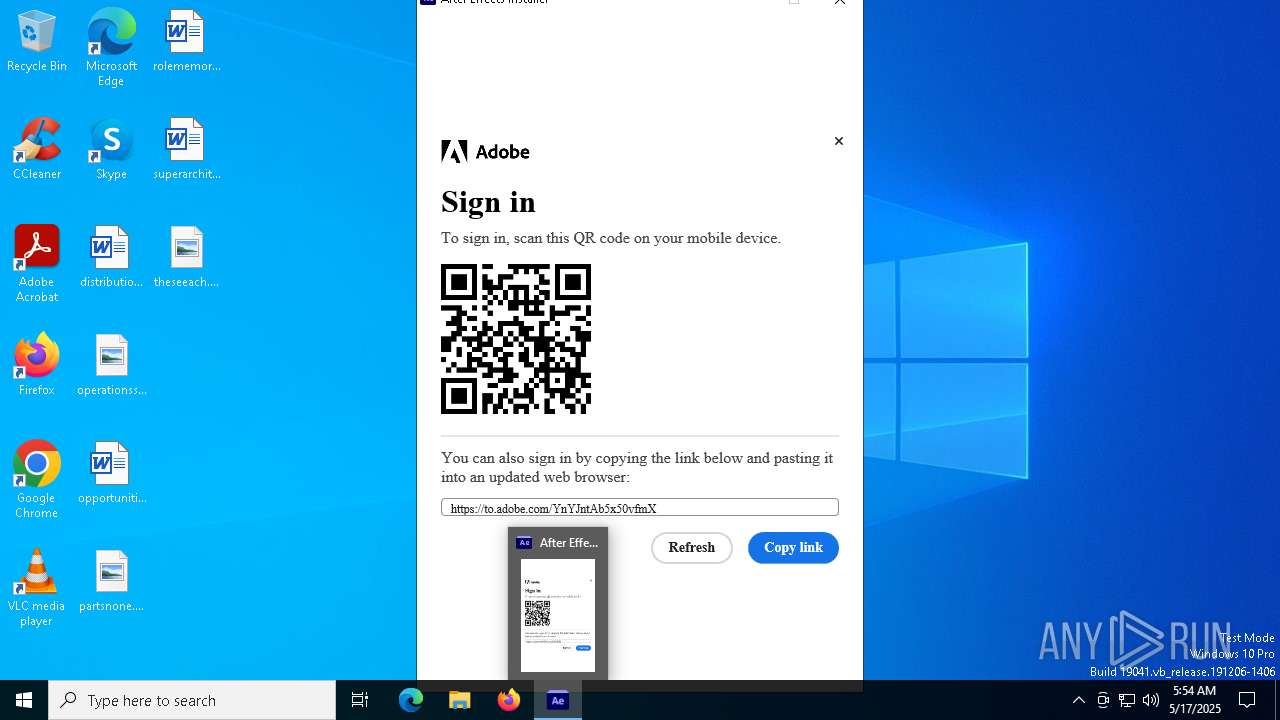Click the Task View taskbar button
The height and width of the screenshot is (720, 1280).
(x=360, y=700)
